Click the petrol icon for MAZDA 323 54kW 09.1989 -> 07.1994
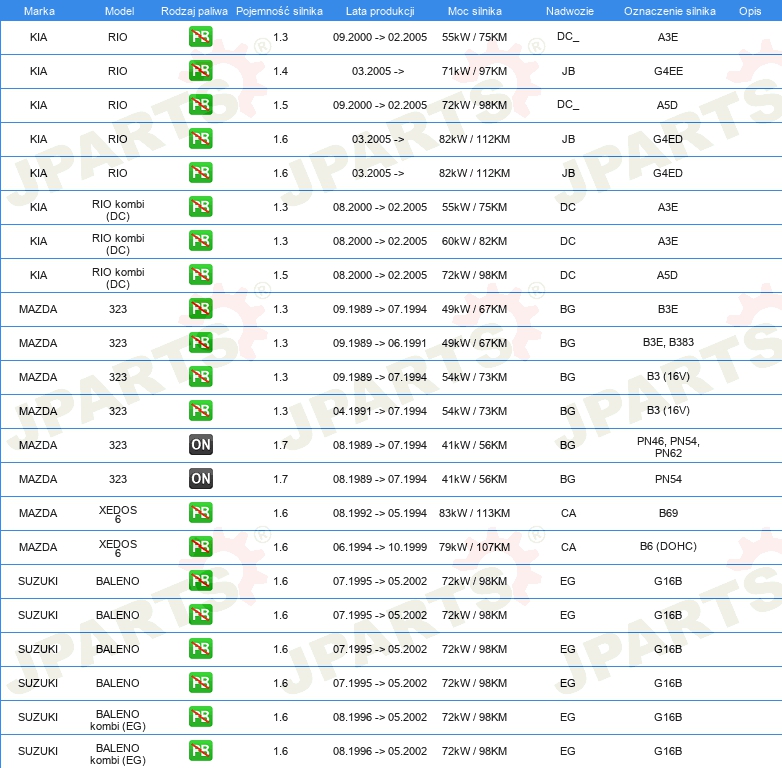 pos(200,377)
